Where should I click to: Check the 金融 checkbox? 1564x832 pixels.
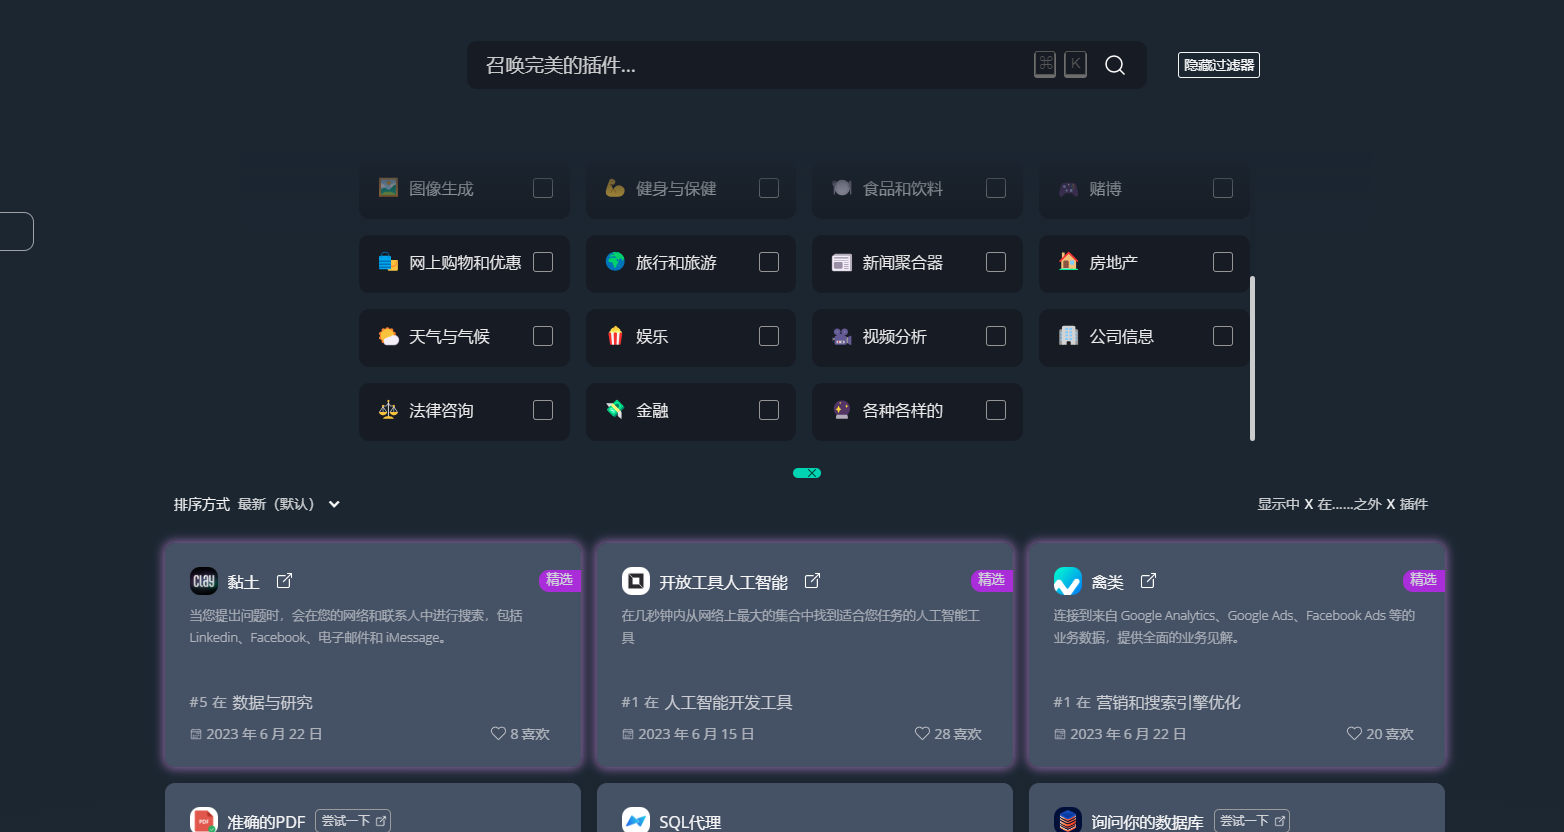click(x=769, y=410)
